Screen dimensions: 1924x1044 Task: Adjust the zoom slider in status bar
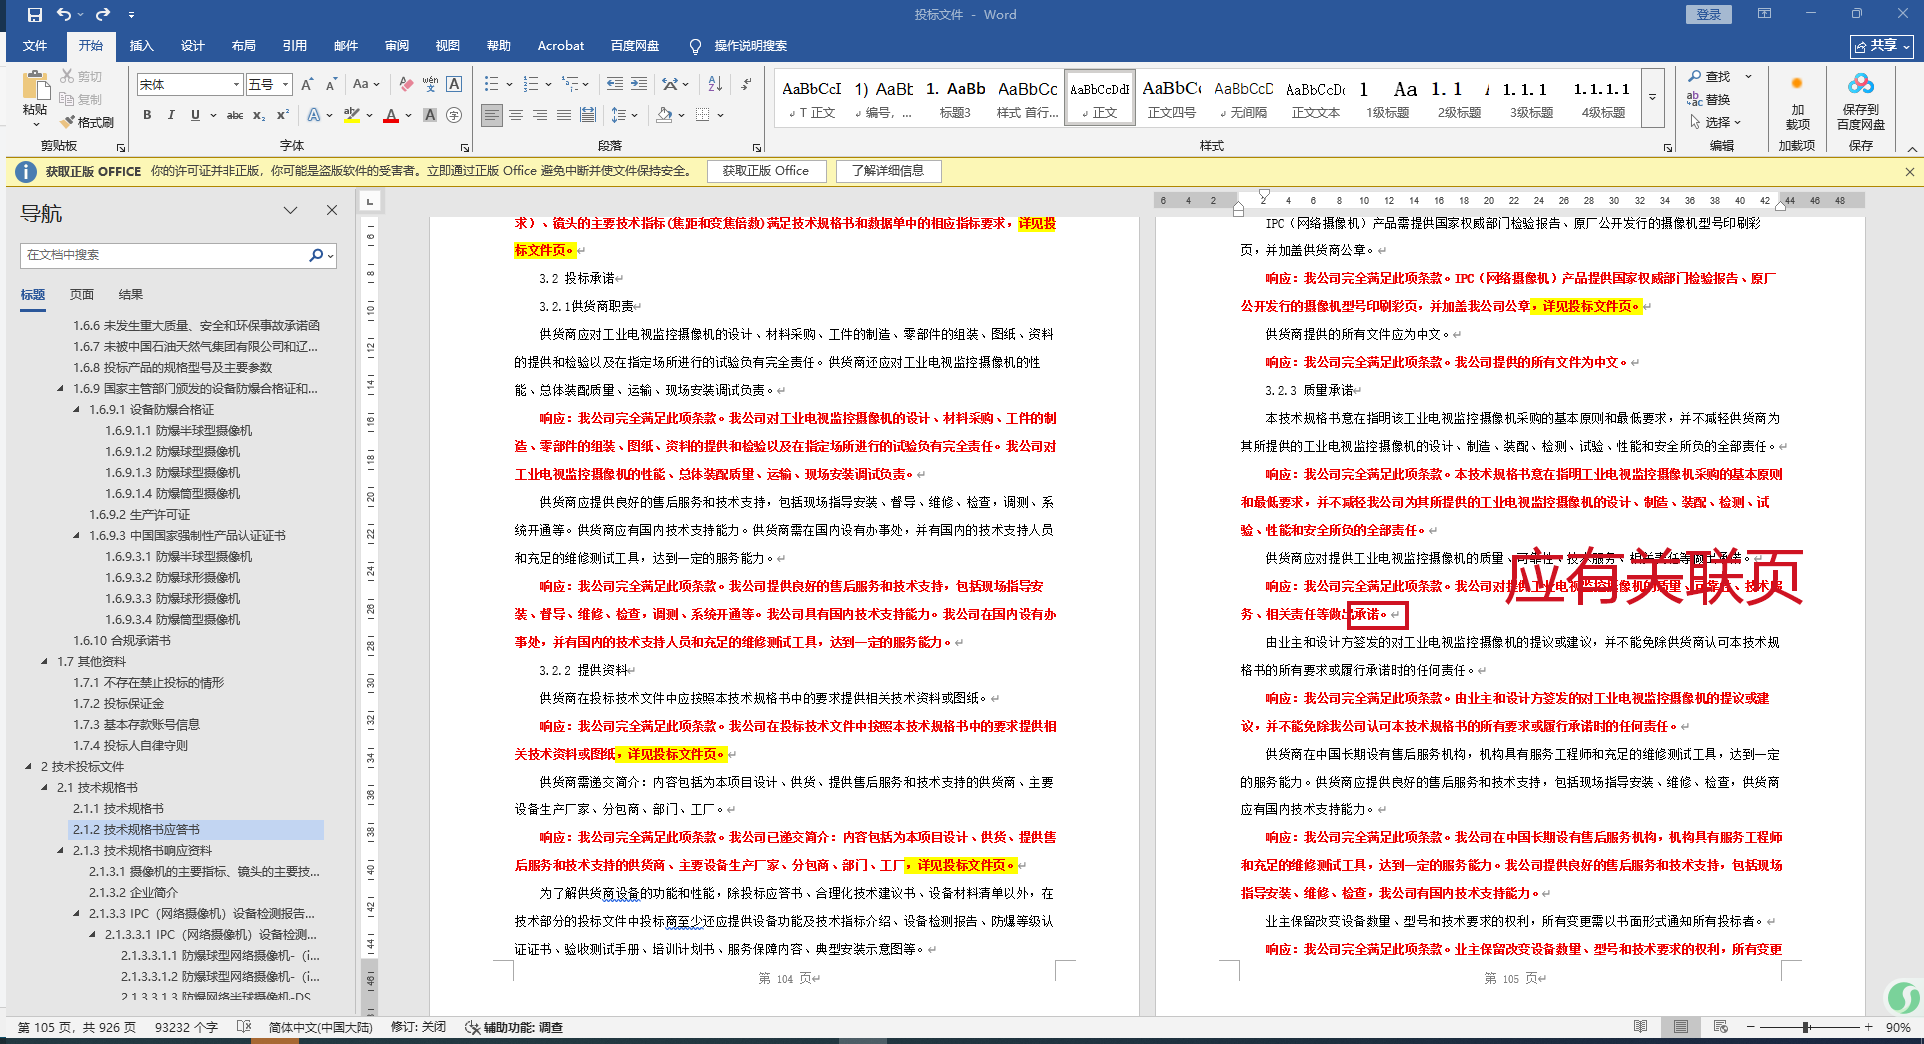coord(1807,1027)
